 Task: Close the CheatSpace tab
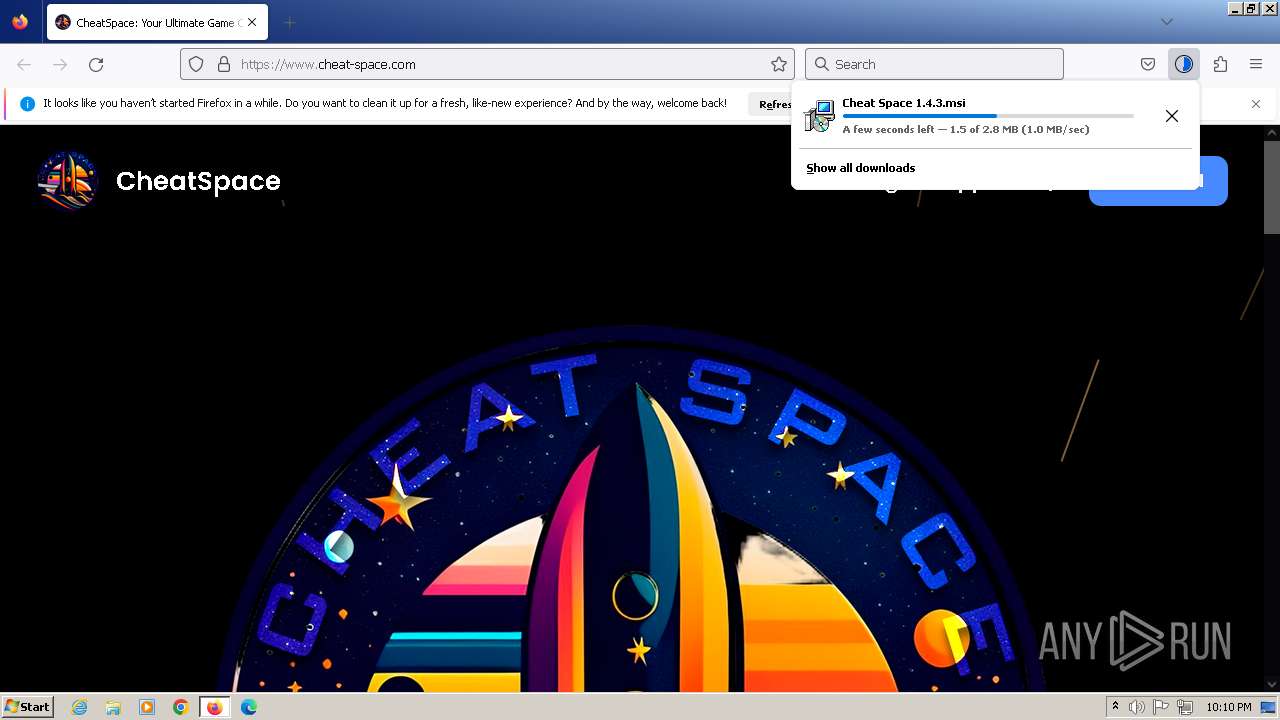(251, 22)
